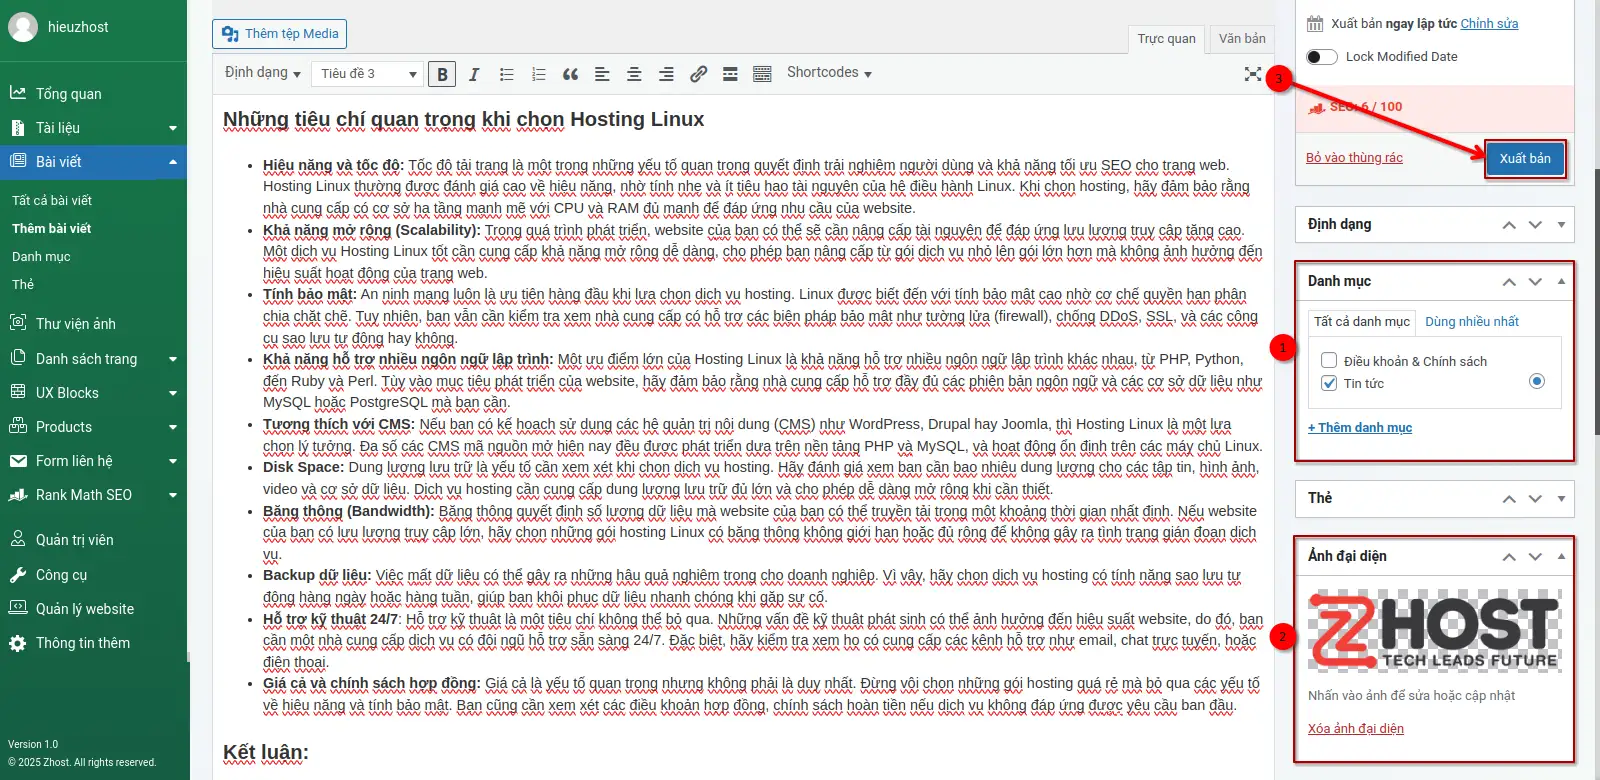Open the Shortcodes dropdown

829,73
